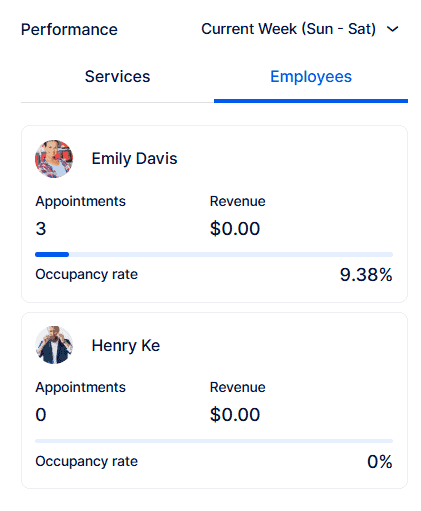
Task: Click the chevron next to Current Week
Action: click(x=392, y=29)
